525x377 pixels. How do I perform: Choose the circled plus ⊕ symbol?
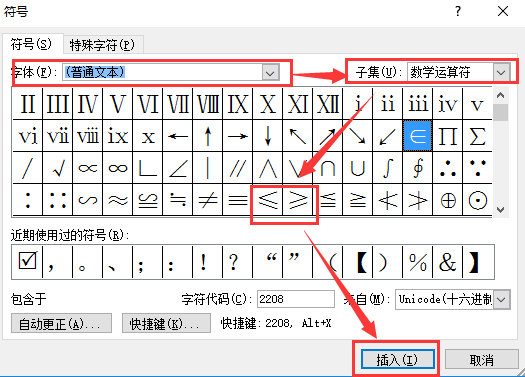[448, 200]
